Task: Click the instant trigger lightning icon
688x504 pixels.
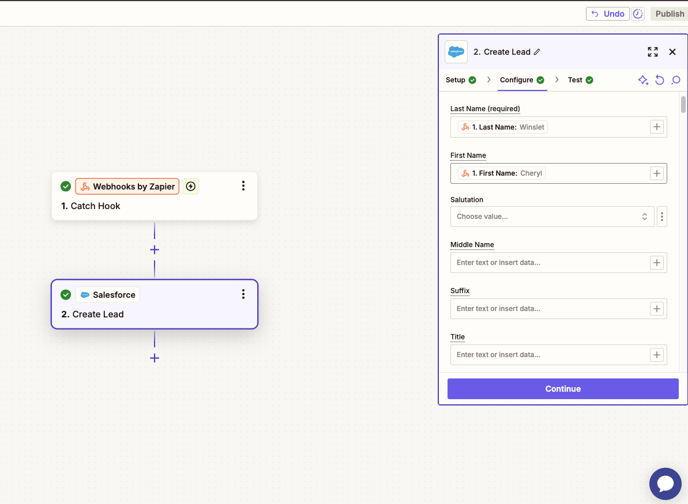Action: pyautogui.click(x=191, y=186)
